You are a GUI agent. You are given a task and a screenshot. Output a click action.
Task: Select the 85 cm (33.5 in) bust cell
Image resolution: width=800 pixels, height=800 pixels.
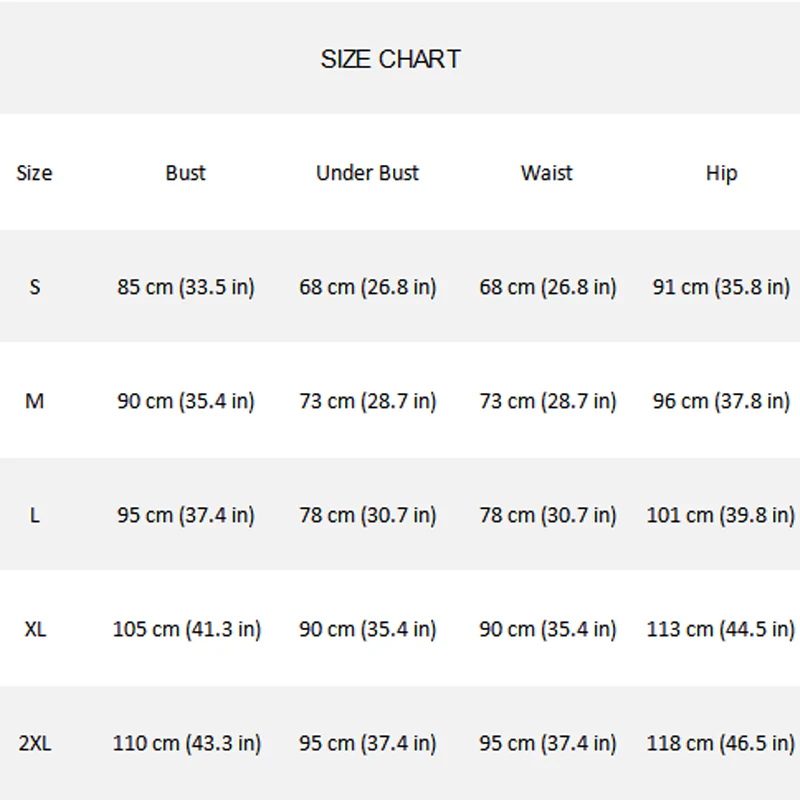[x=186, y=287]
